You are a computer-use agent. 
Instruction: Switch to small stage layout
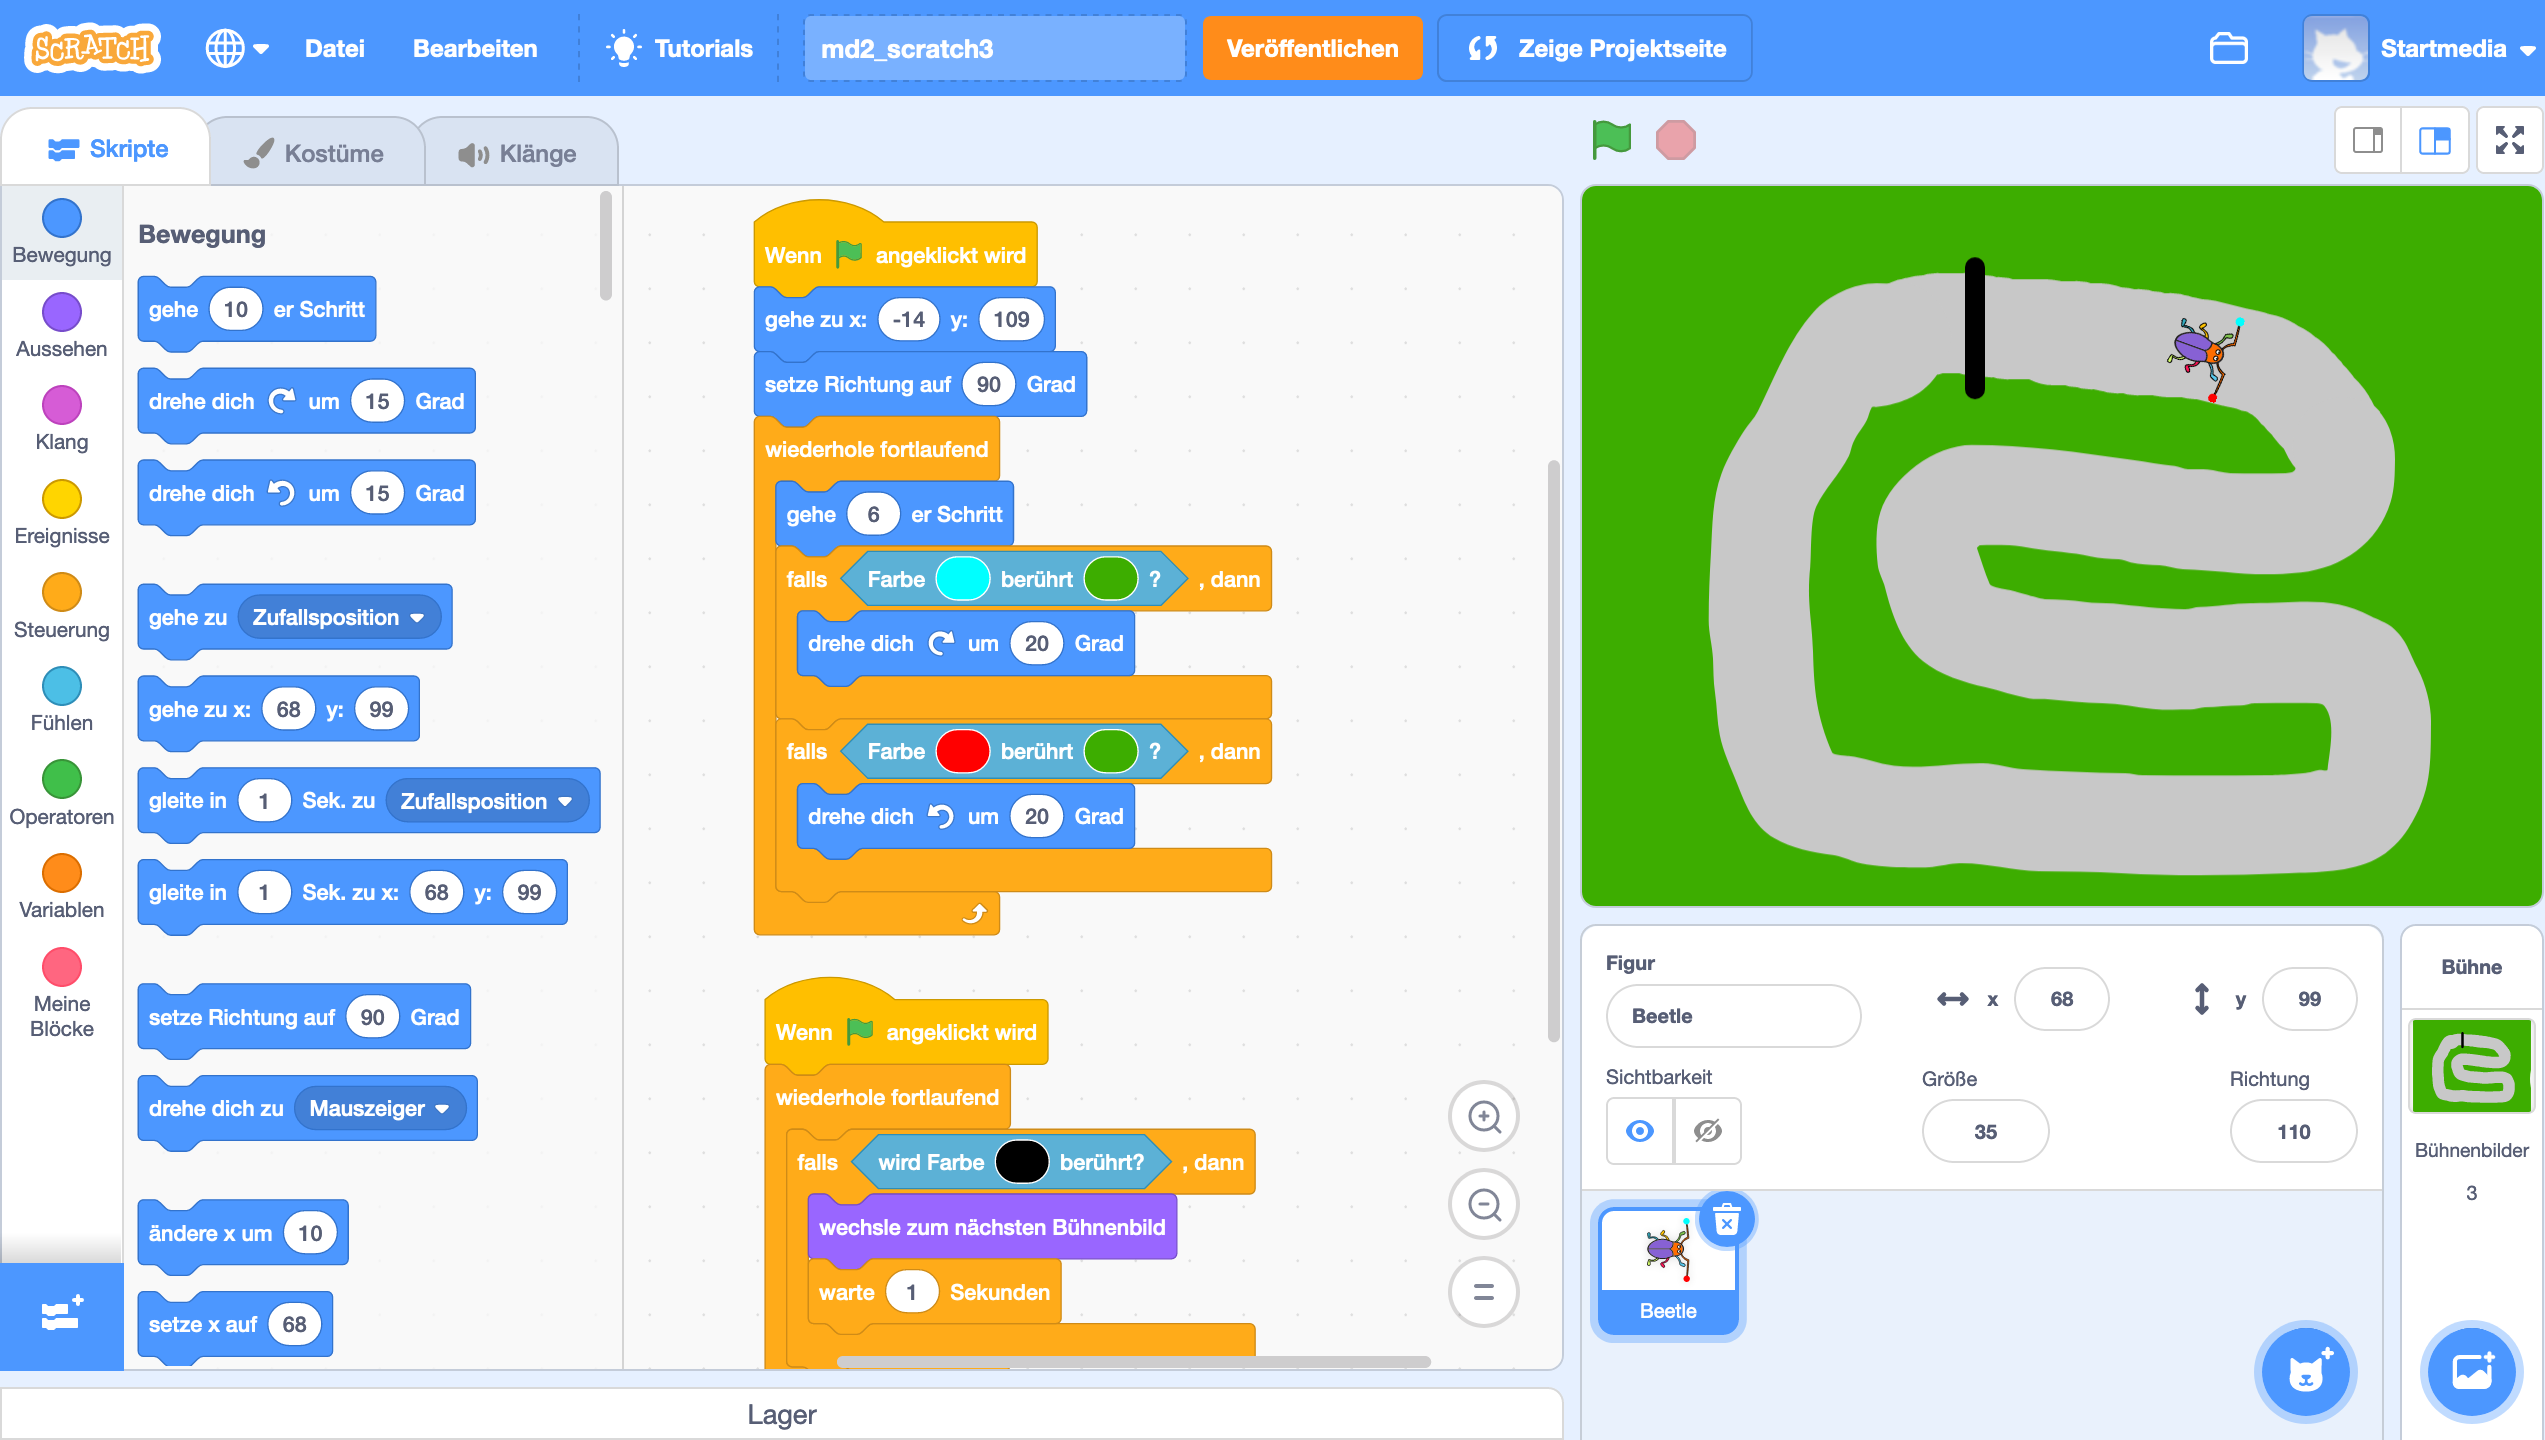pos(2367,140)
